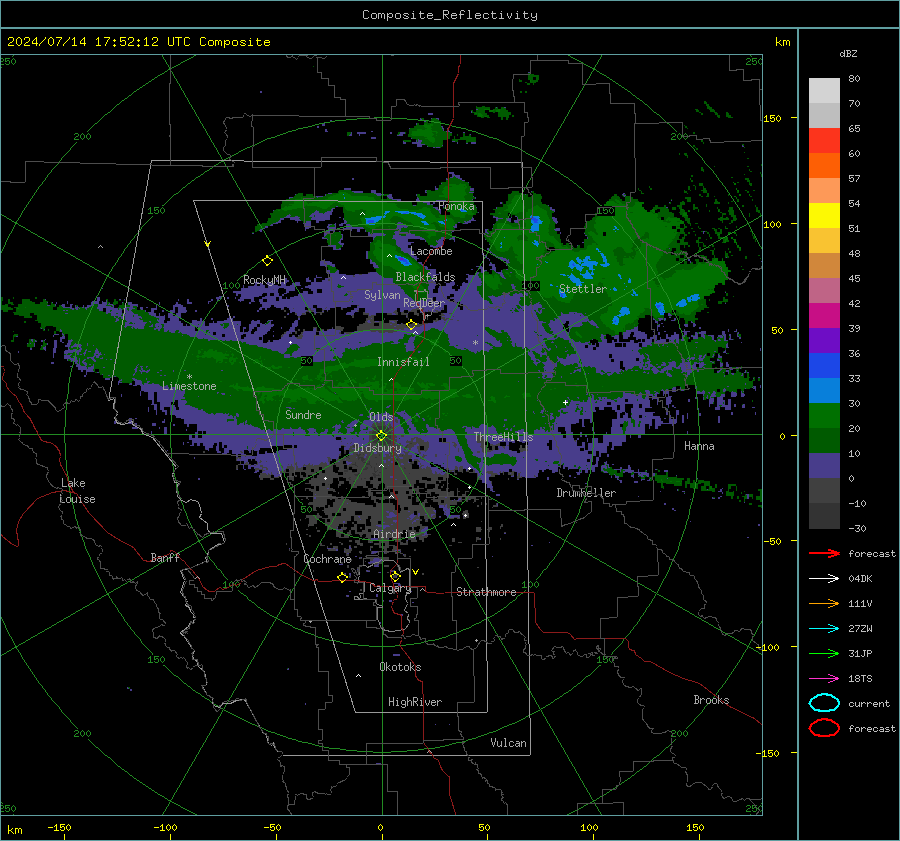This screenshot has width=900, height=841.
Task: Click the yellow diamond marker above RockyMH
Action: [267, 261]
